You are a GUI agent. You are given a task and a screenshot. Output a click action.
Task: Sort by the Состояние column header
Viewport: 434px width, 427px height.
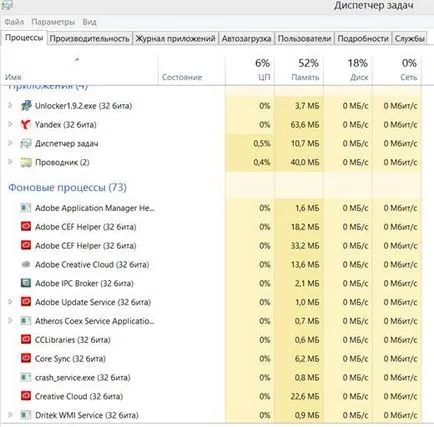(x=192, y=71)
